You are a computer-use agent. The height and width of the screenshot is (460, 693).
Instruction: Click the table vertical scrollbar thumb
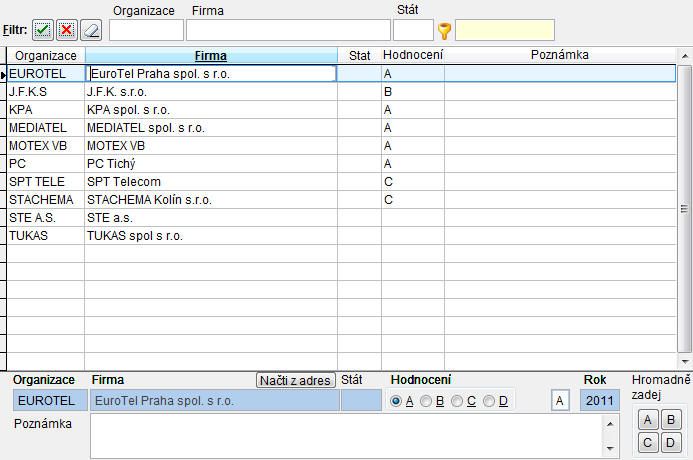[x=684, y=209]
